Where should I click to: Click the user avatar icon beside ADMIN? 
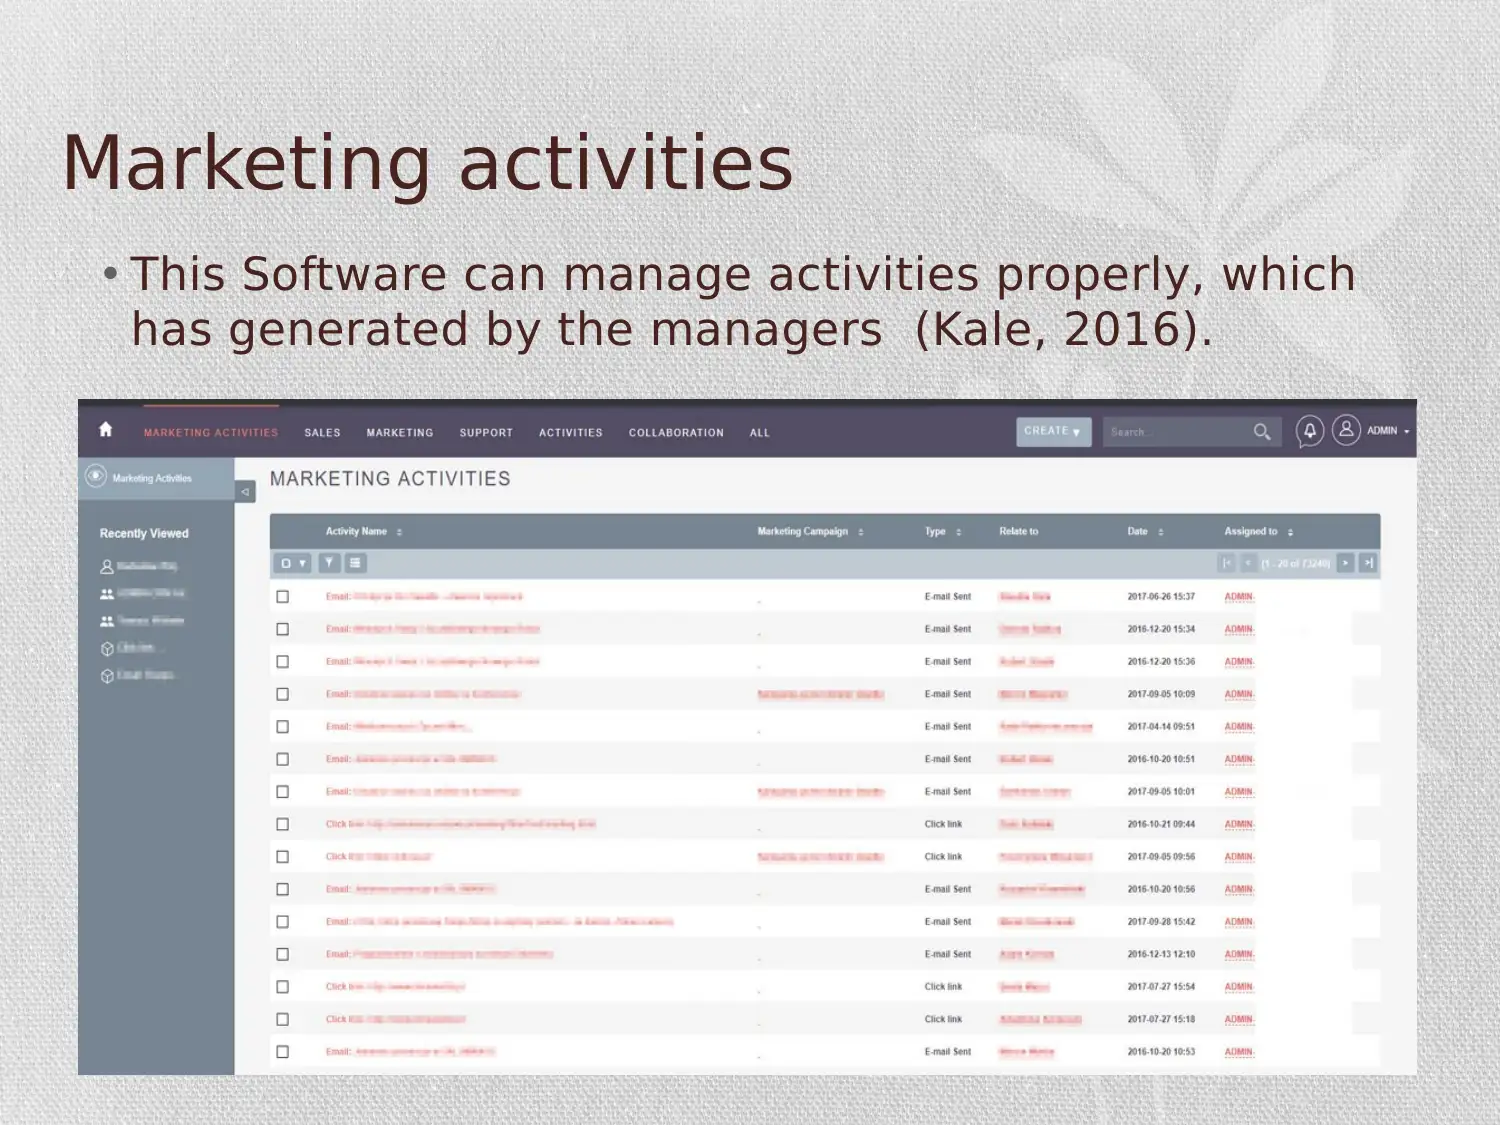click(1346, 430)
